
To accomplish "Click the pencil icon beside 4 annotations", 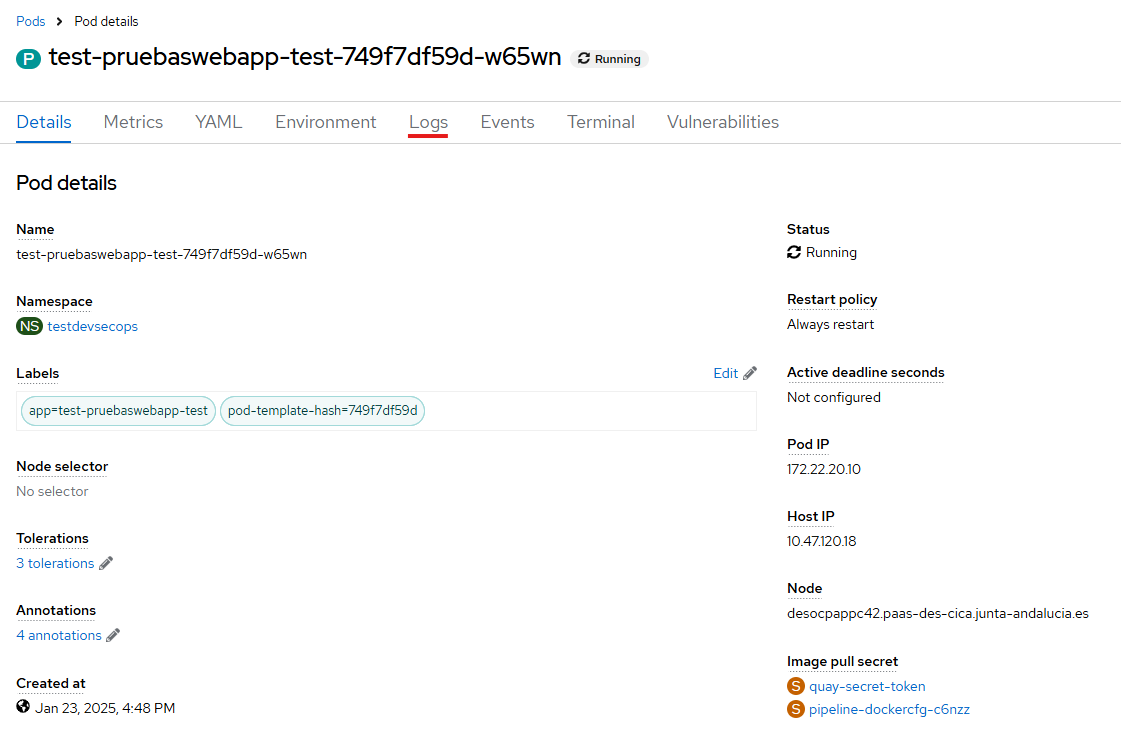I will tap(113, 635).
